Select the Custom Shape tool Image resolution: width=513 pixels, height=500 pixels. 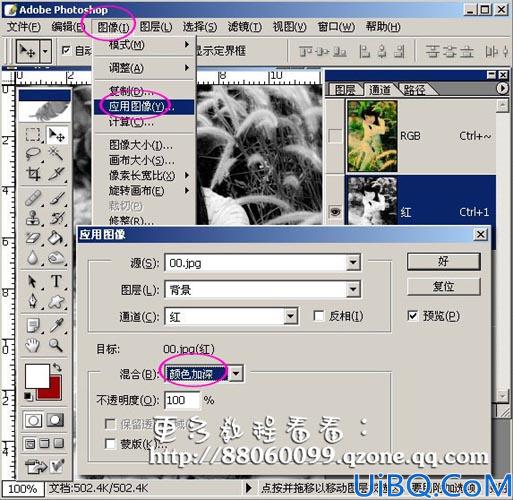click(x=56, y=301)
